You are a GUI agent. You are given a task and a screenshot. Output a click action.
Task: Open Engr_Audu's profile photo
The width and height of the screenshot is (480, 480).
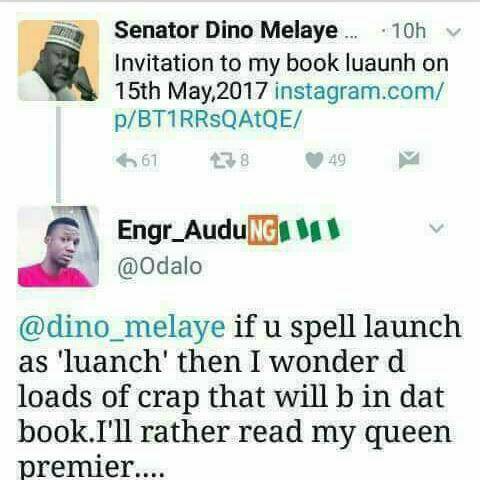point(58,246)
